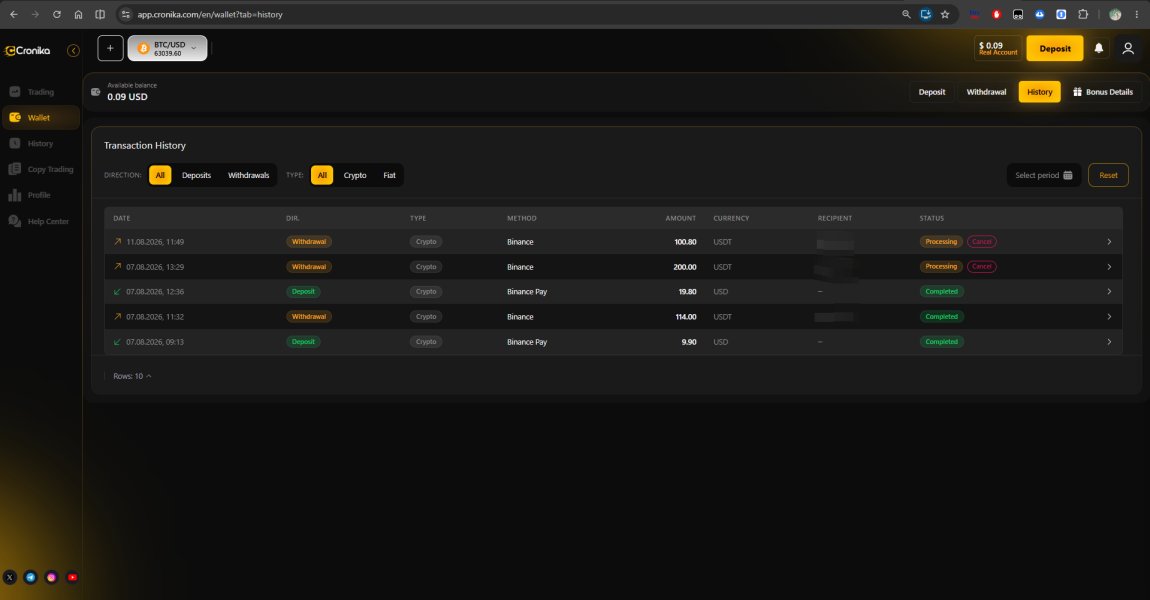Filter direction by Withdrawals
Image resolution: width=1150 pixels, height=600 pixels.
[x=249, y=175]
